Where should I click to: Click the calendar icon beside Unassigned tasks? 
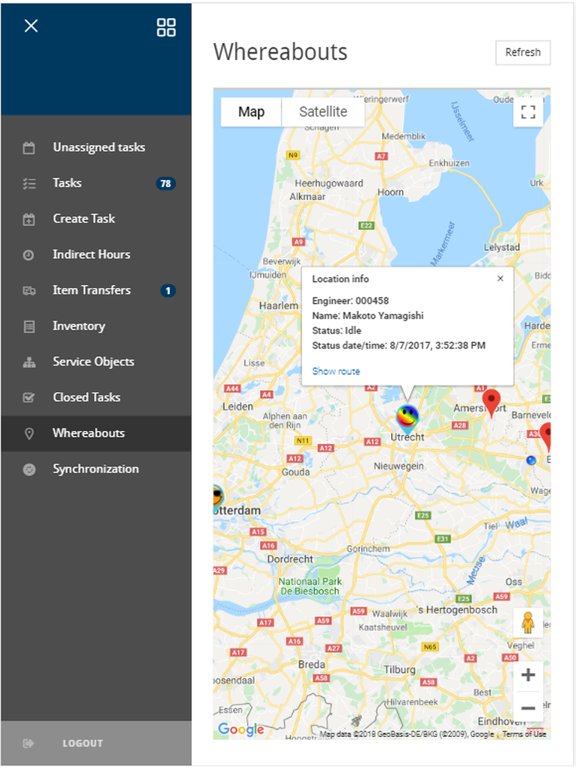click(29, 147)
